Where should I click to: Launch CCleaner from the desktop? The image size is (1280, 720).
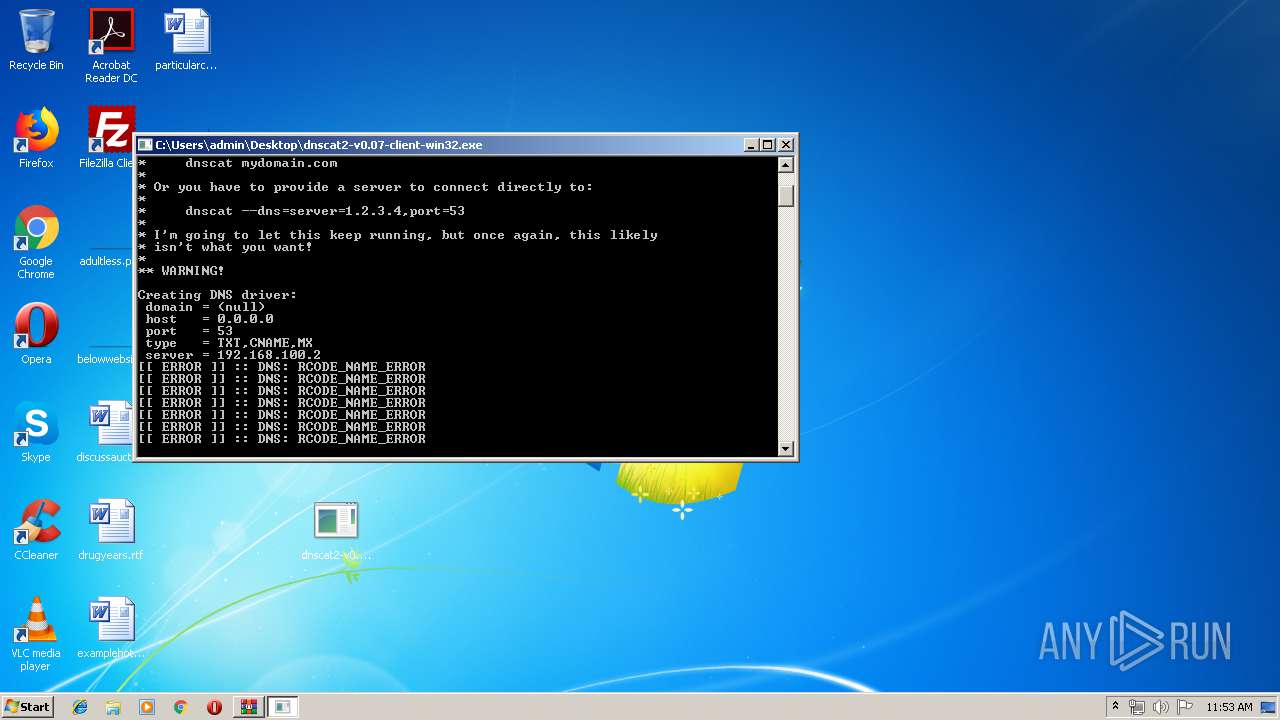[x=36, y=530]
